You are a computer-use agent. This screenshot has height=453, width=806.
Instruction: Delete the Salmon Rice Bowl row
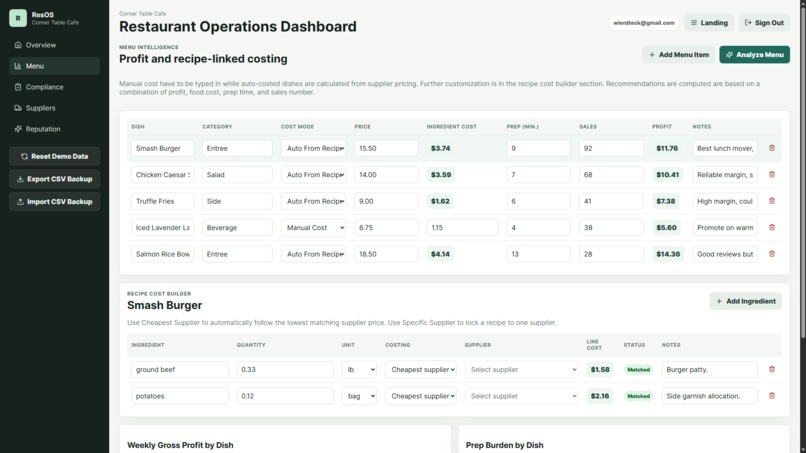click(772, 254)
